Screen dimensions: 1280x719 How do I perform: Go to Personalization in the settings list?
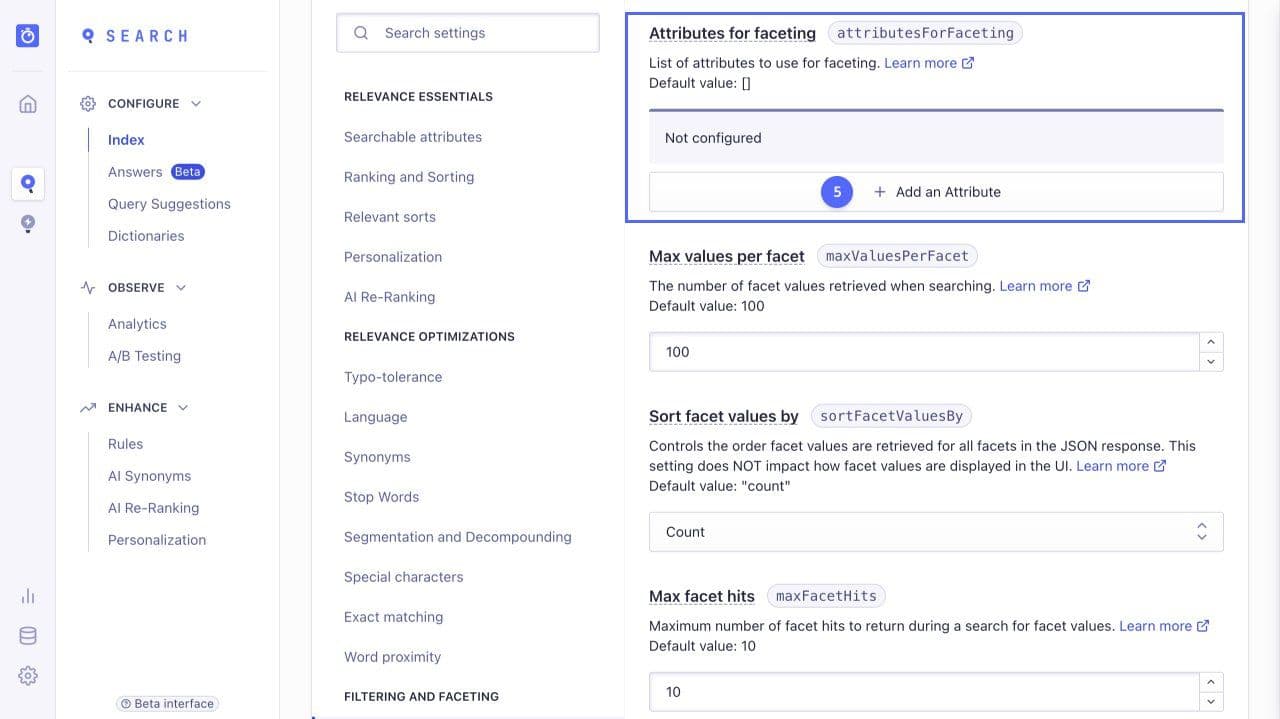point(393,257)
